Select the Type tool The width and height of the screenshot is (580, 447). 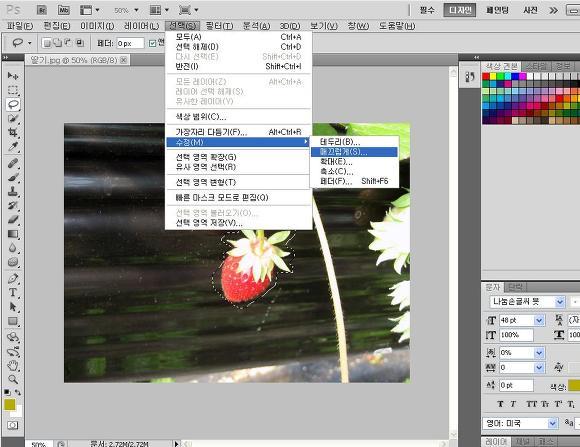pyautogui.click(x=13, y=292)
